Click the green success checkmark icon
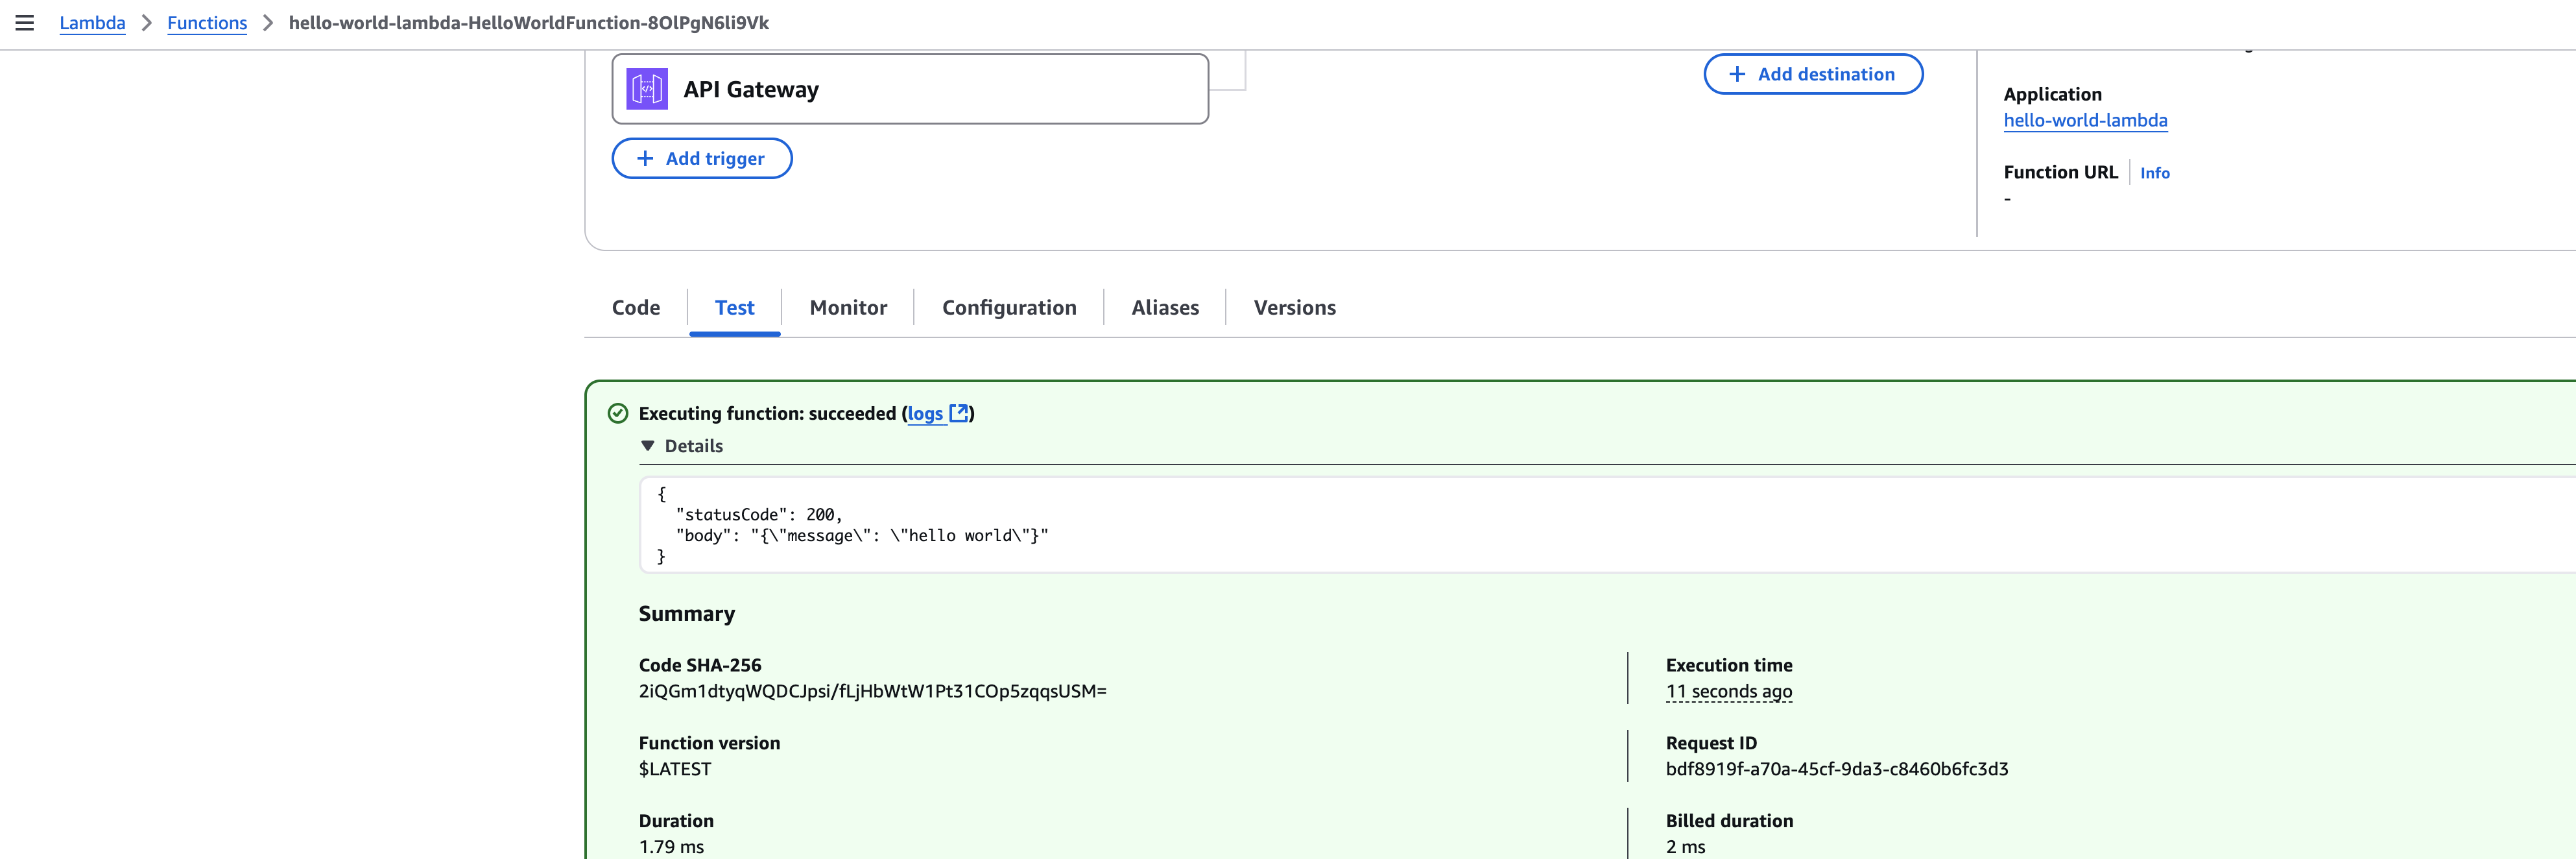The height and width of the screenshot is (859, 2576). click(x=618, y=413)
